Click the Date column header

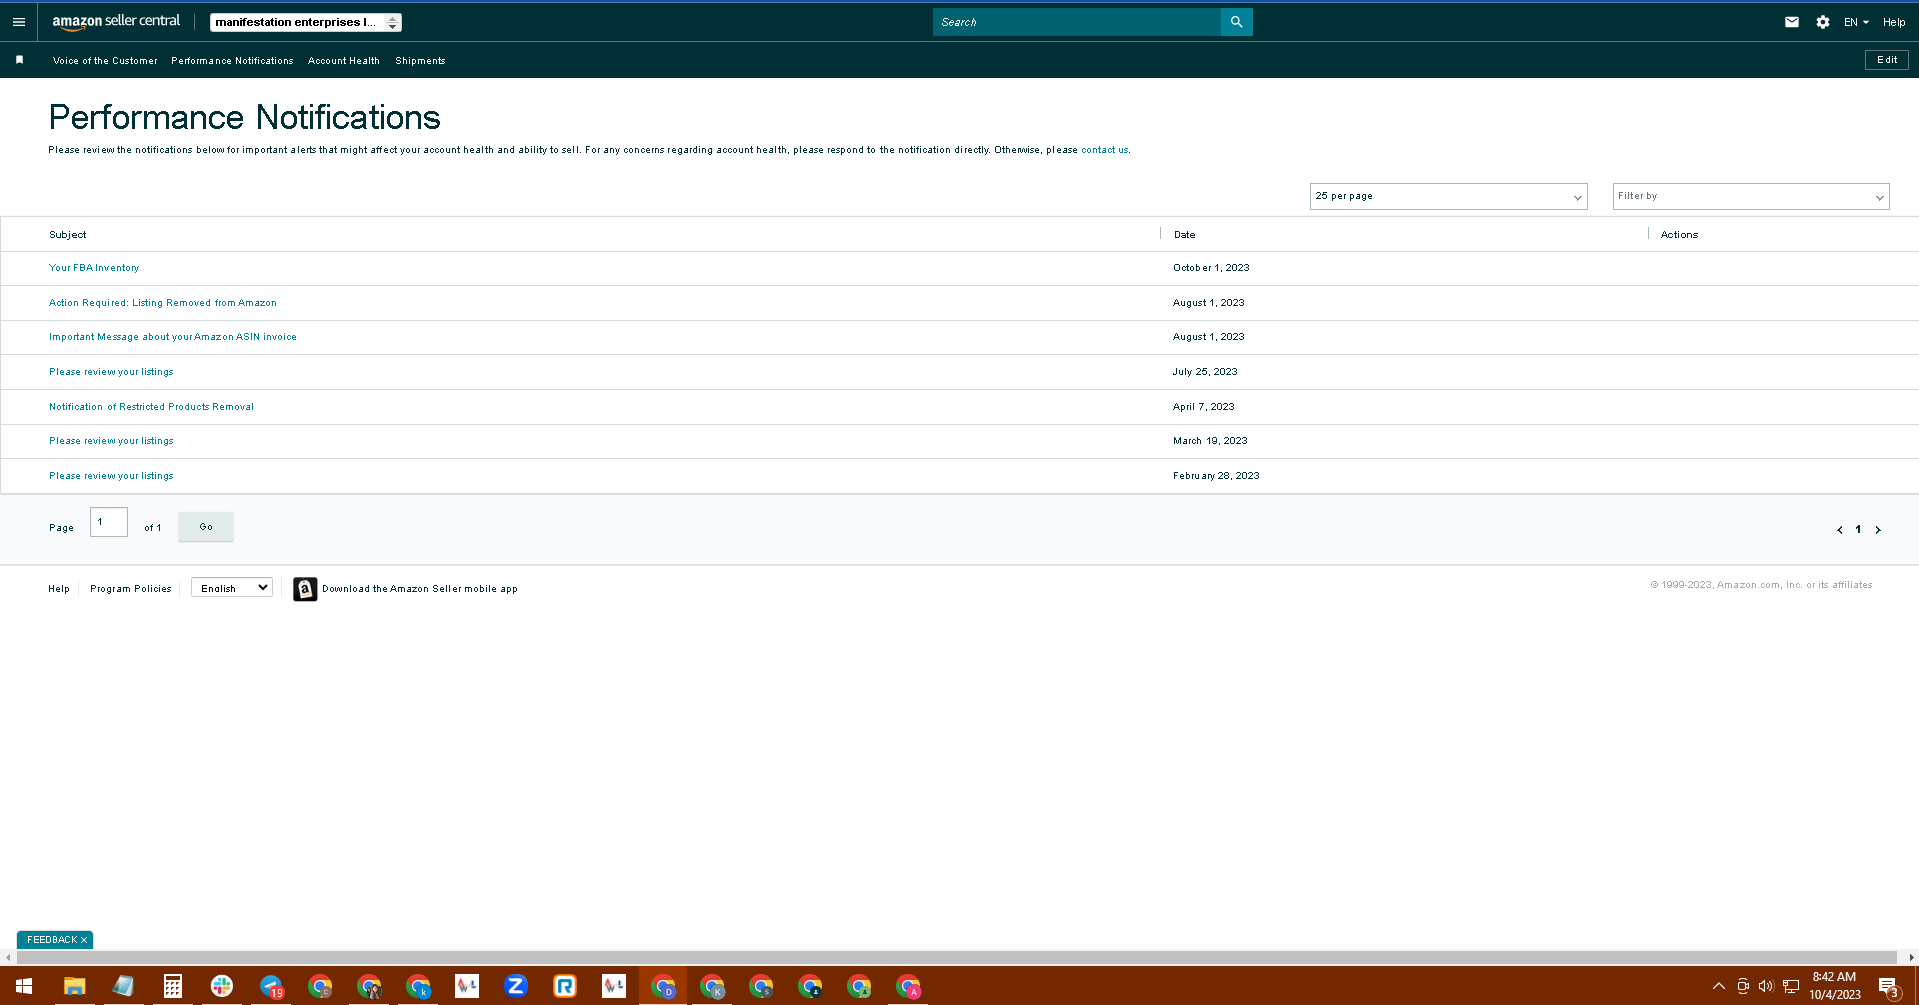pos(1185,235)
